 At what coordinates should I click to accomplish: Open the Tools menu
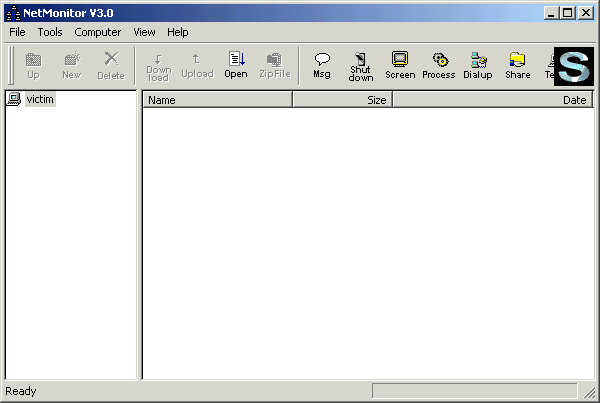click(50, 32)
